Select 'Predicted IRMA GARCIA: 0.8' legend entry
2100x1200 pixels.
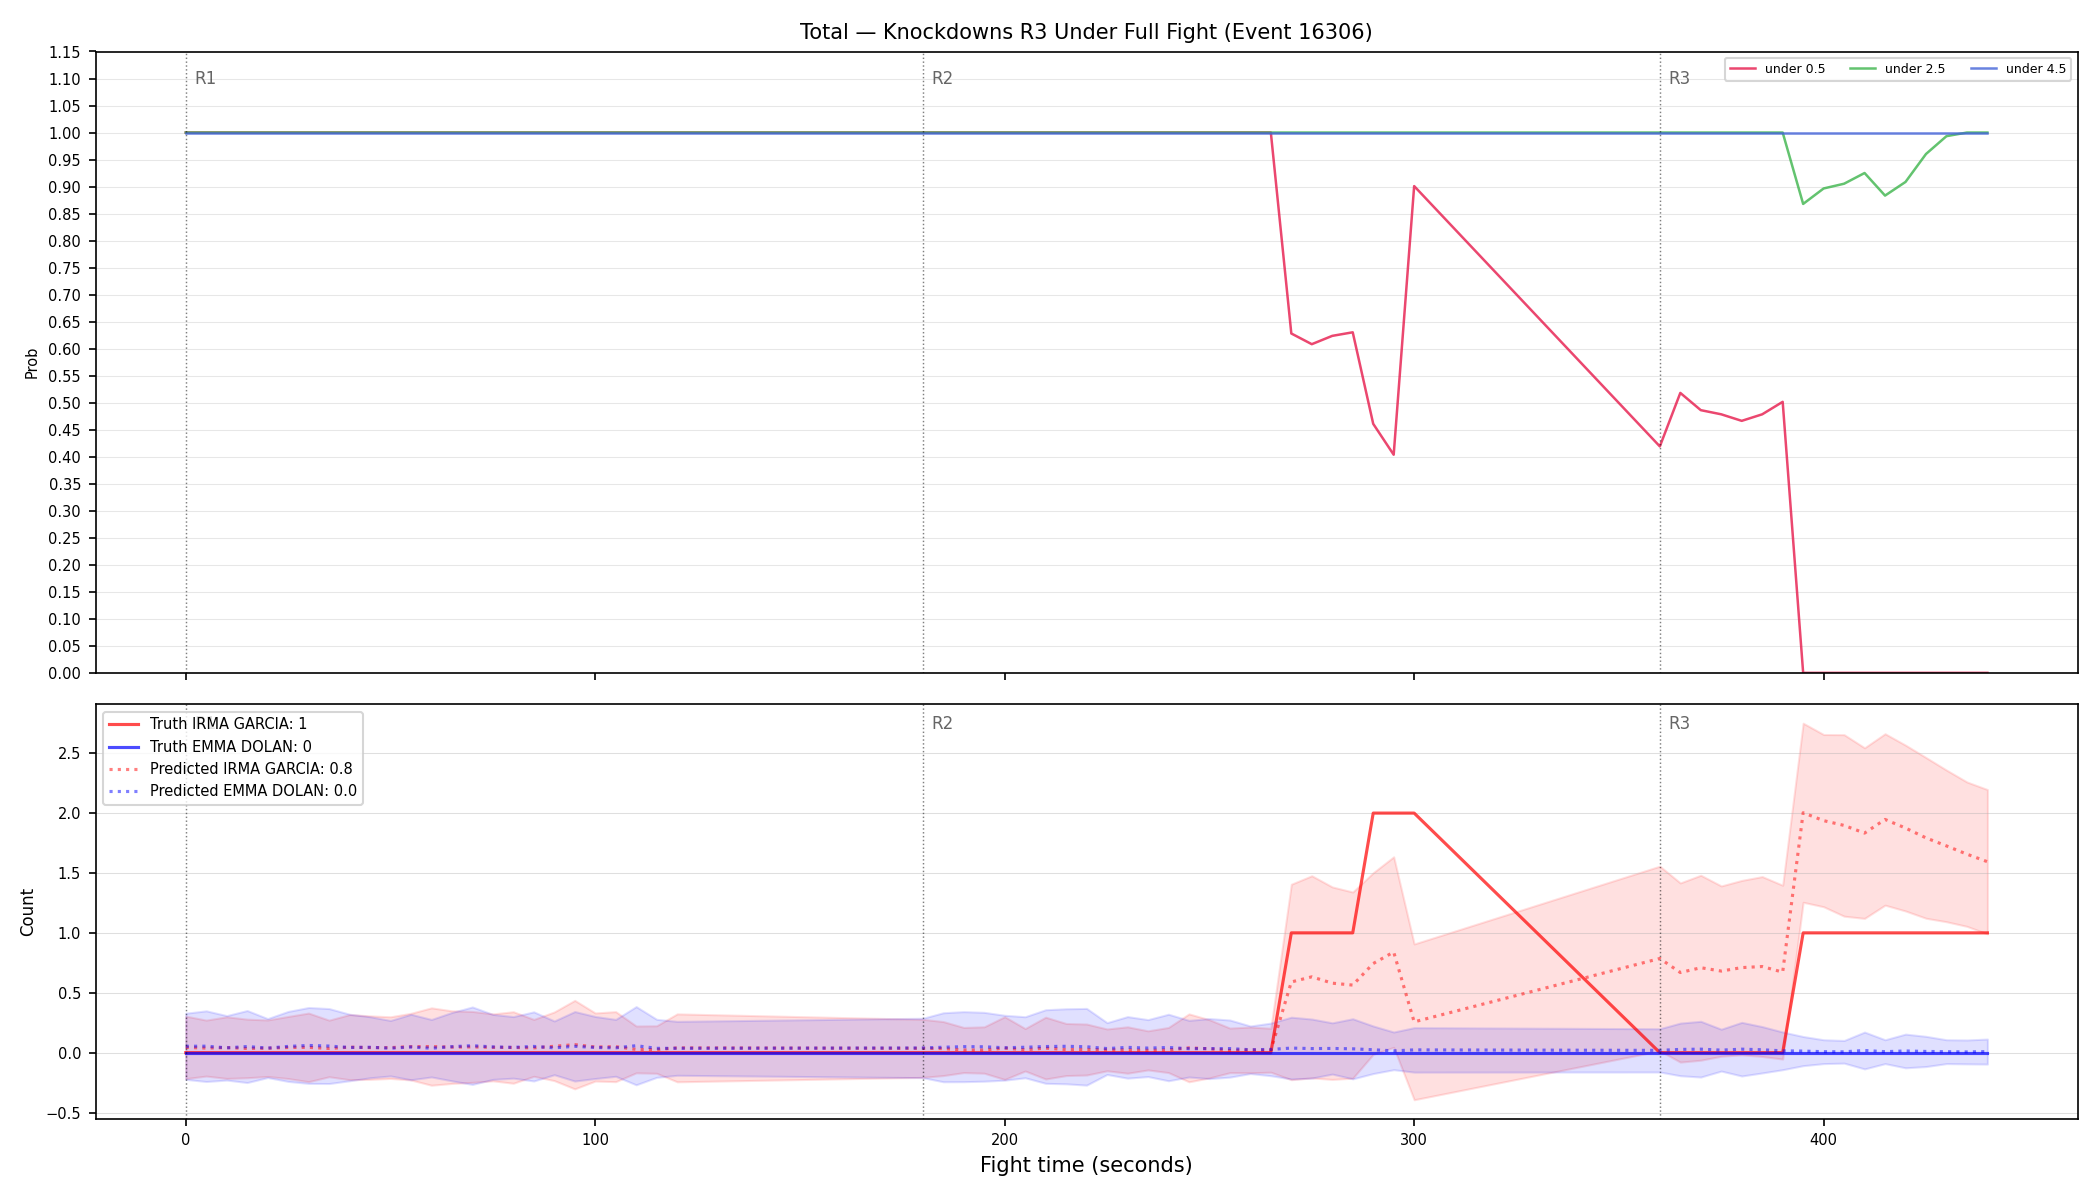coord(229,769)
